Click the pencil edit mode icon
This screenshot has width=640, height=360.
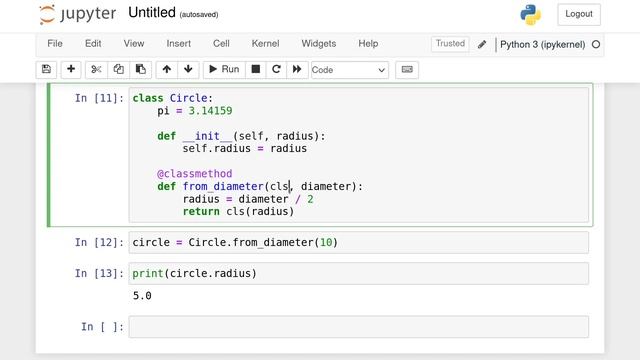[482, 44]
